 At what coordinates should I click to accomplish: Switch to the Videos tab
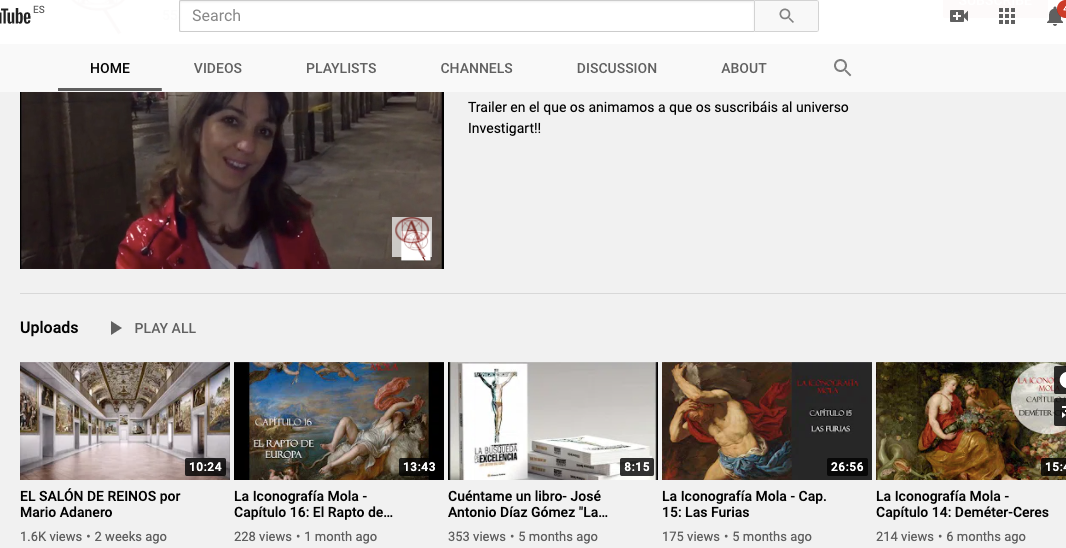pos(218,68)
